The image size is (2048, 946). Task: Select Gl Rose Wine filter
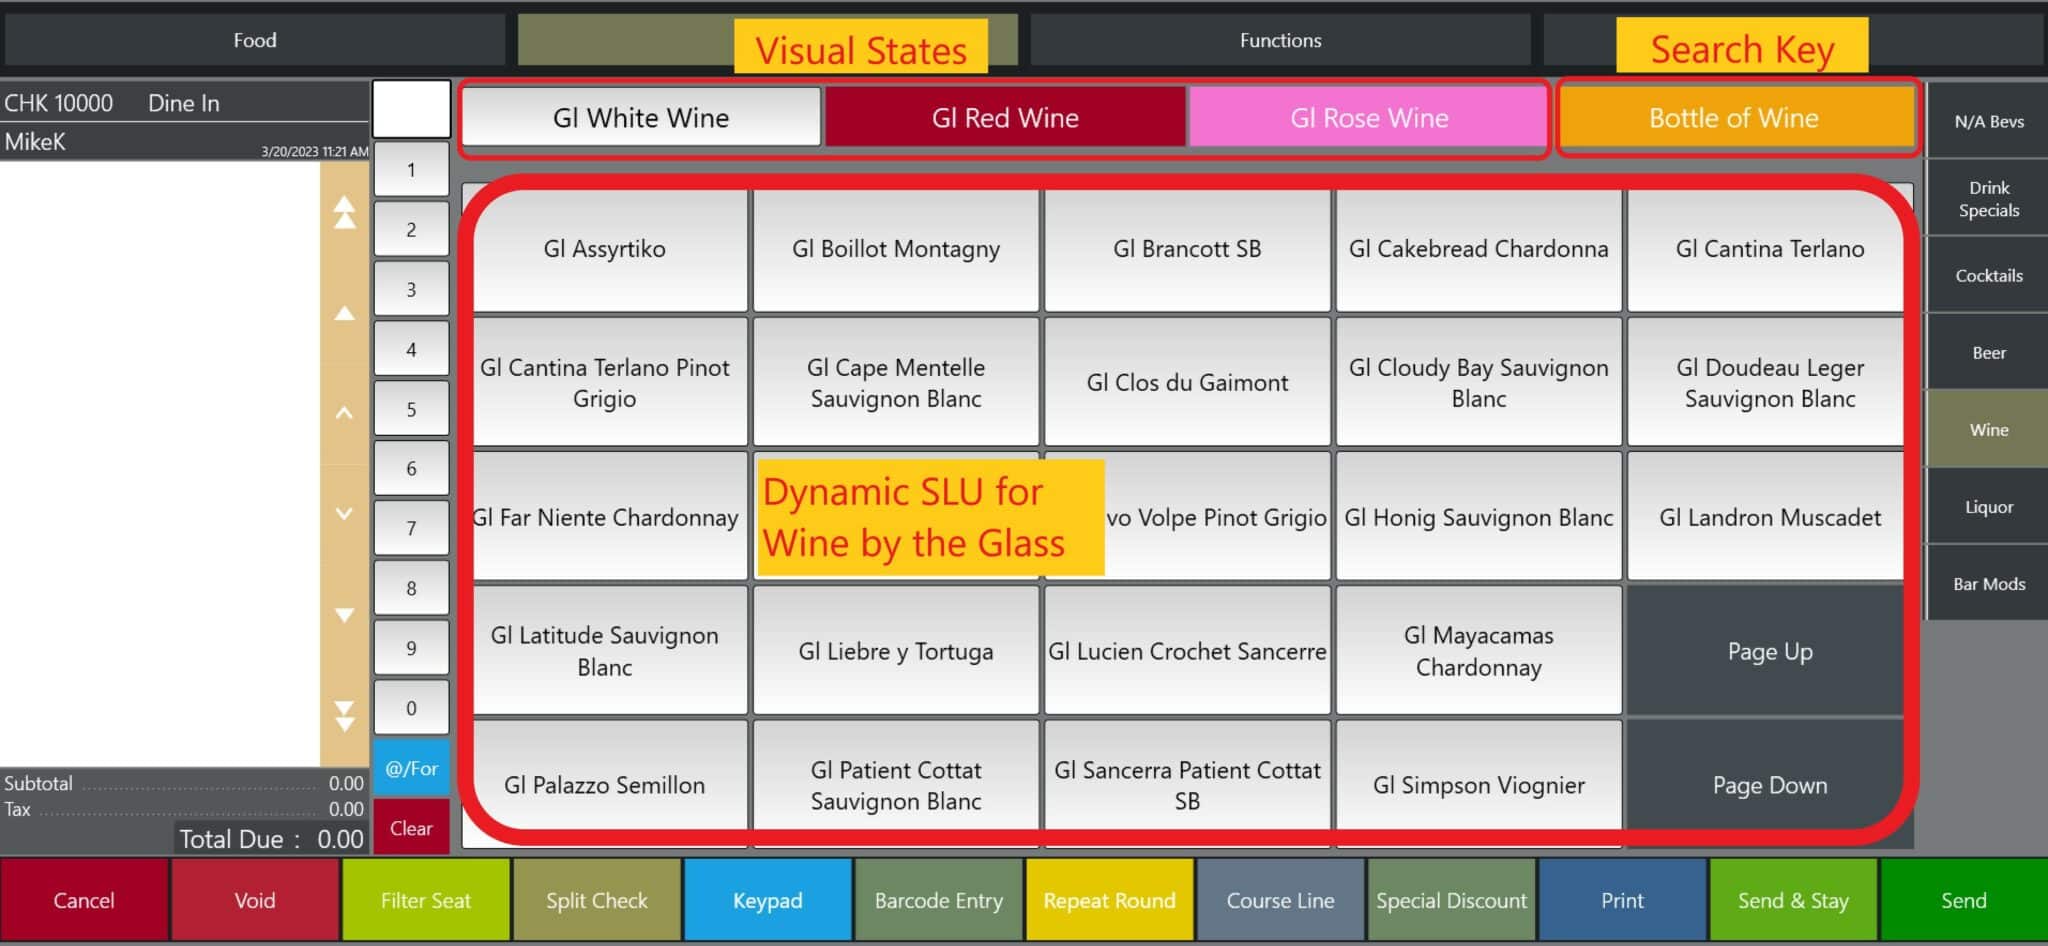(1369, 117)
